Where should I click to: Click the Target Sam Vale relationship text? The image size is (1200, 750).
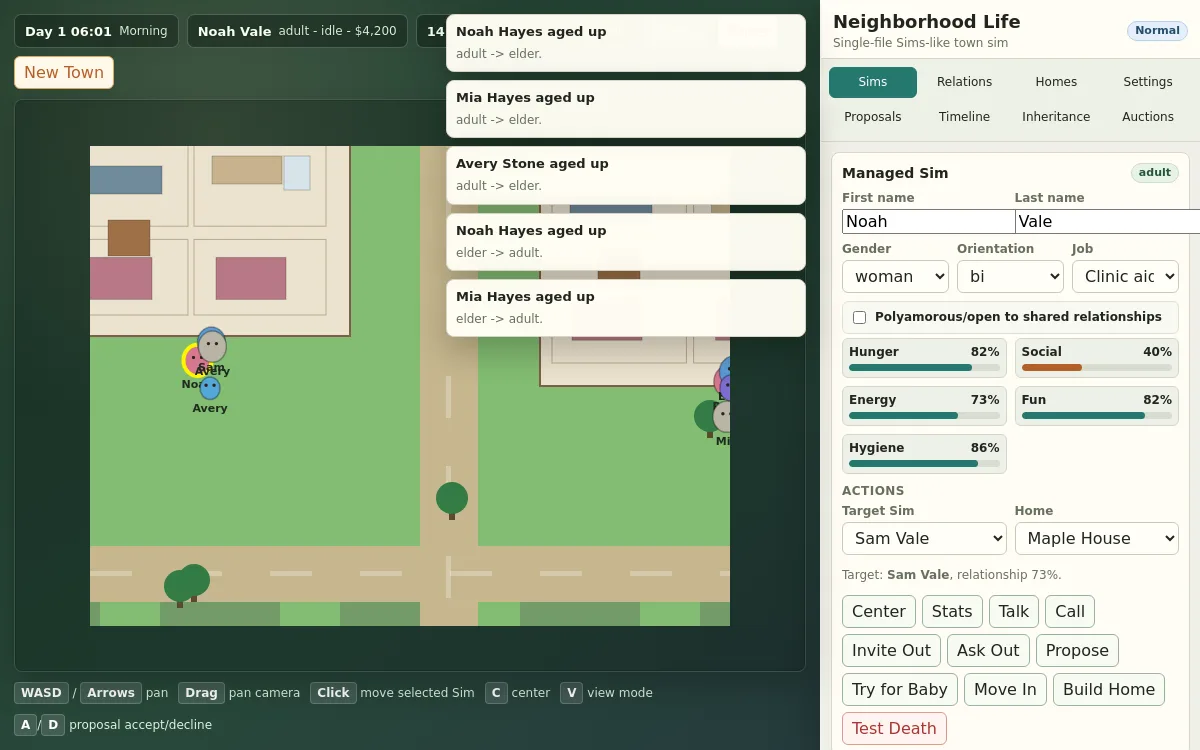tap(952, 575)
